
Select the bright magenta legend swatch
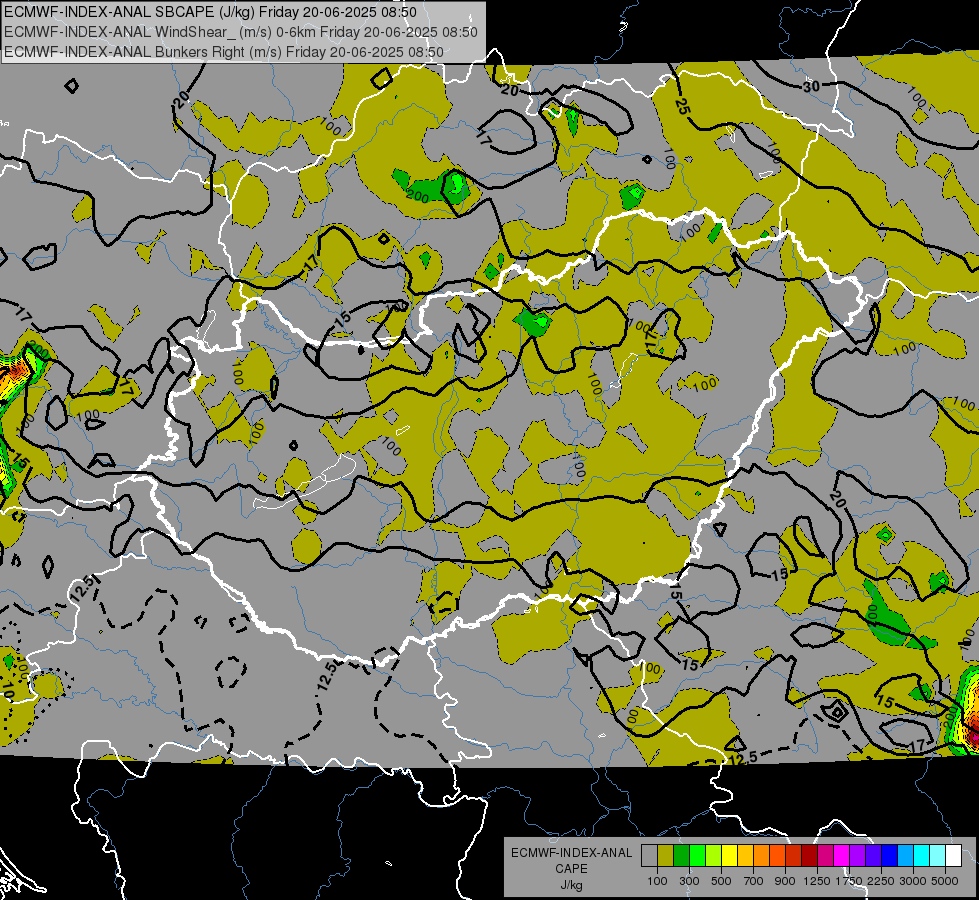click(842, 855)
